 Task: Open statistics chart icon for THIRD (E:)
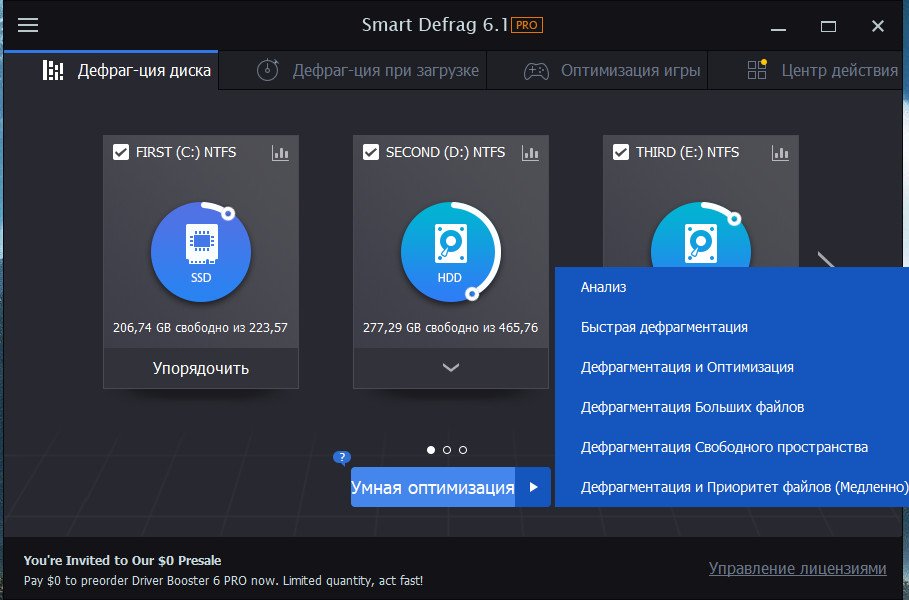[x=780, y=153]
